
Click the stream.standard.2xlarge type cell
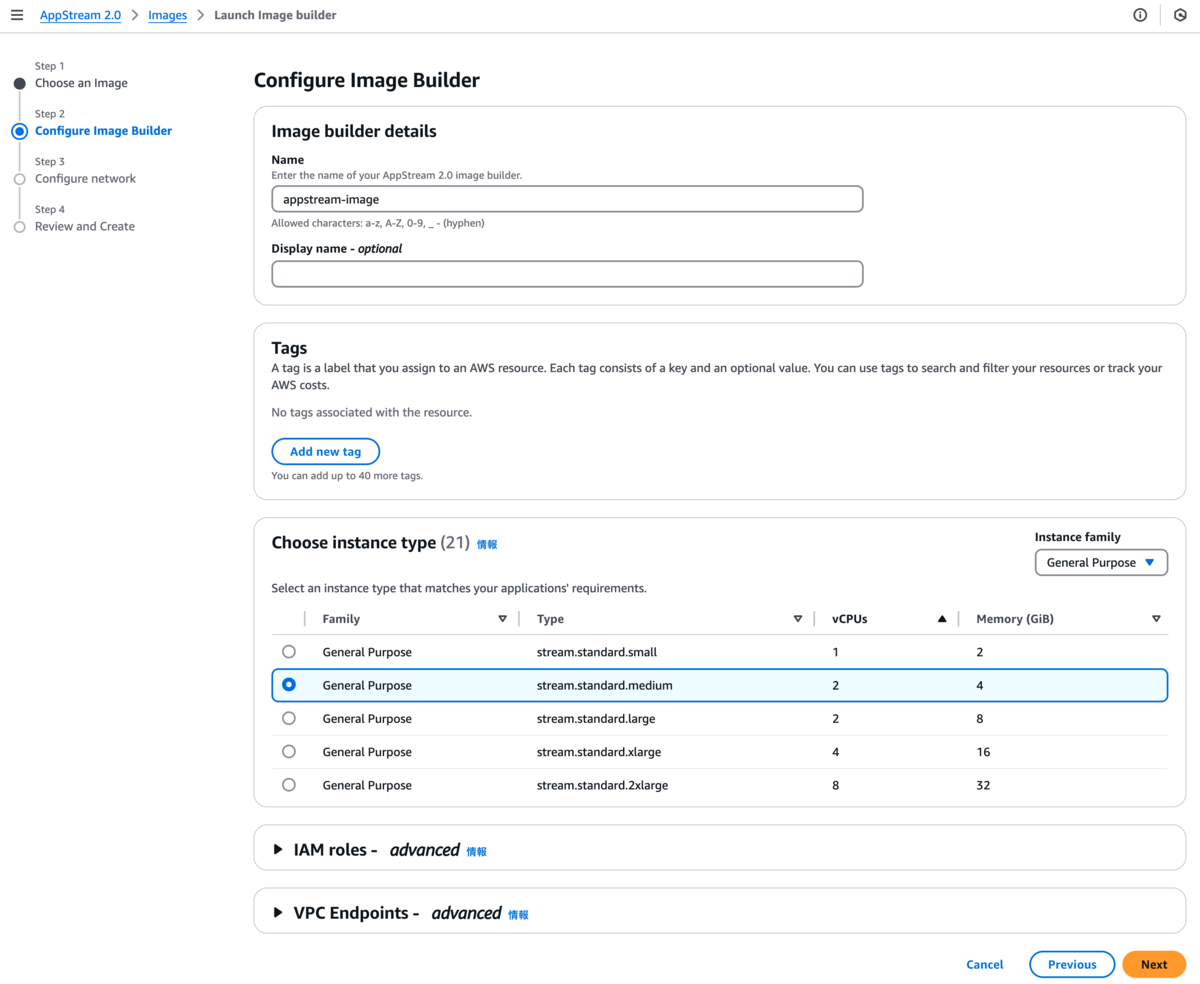click(602, 785)
